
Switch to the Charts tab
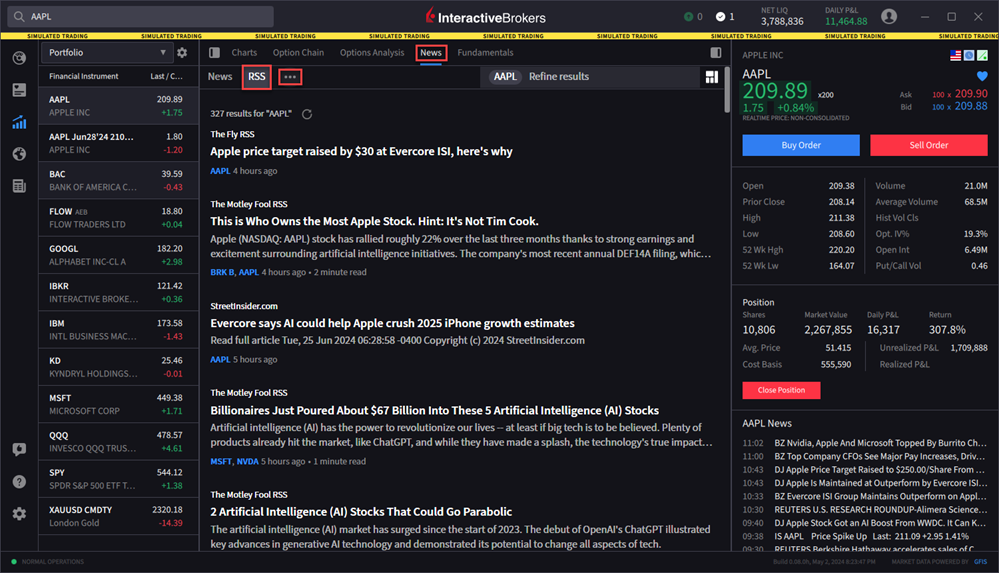tap(244, 52)
